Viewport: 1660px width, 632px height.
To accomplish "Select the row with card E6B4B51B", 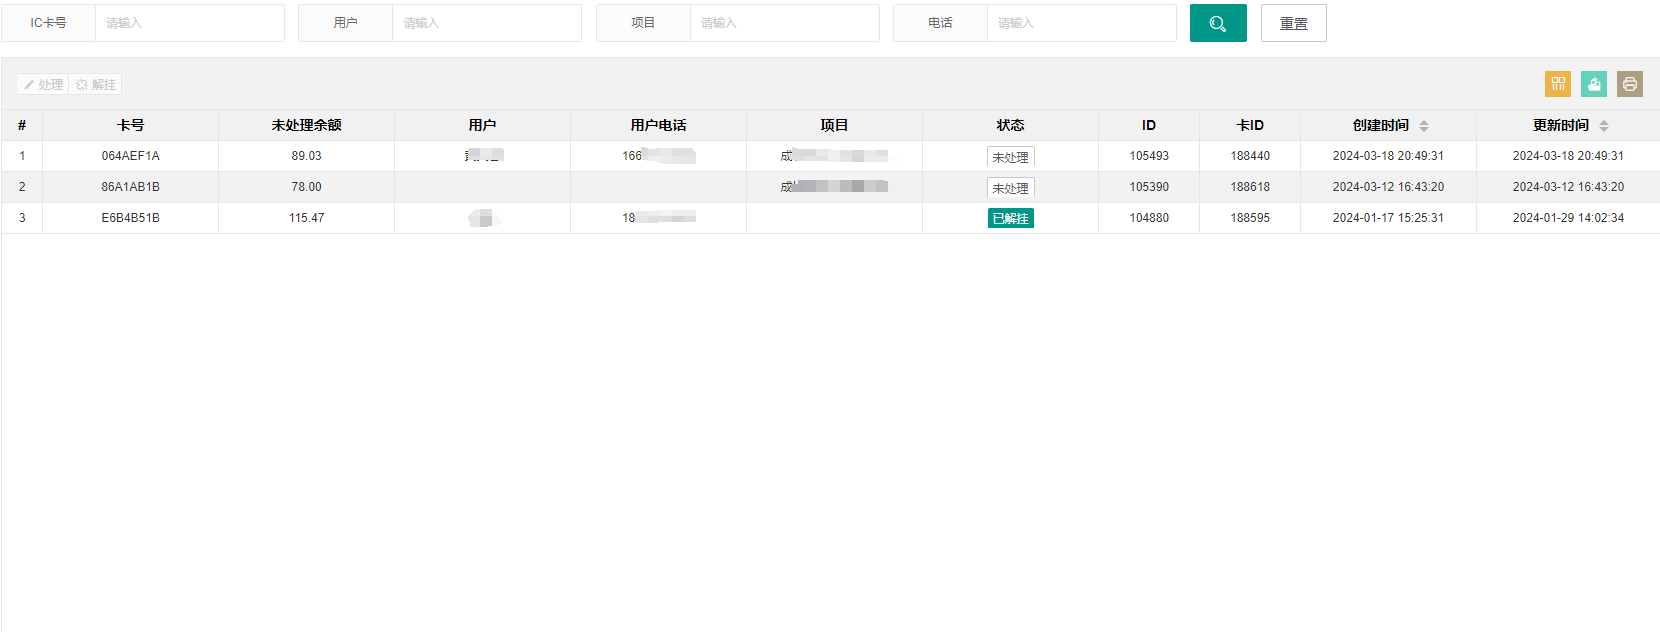I will pos(830,218).
